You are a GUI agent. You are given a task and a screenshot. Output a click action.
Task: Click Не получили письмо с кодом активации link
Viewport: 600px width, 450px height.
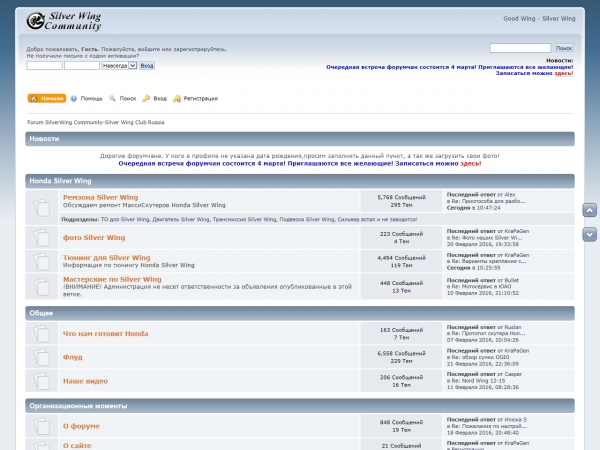pyautogui.click(x=83, y=56)
